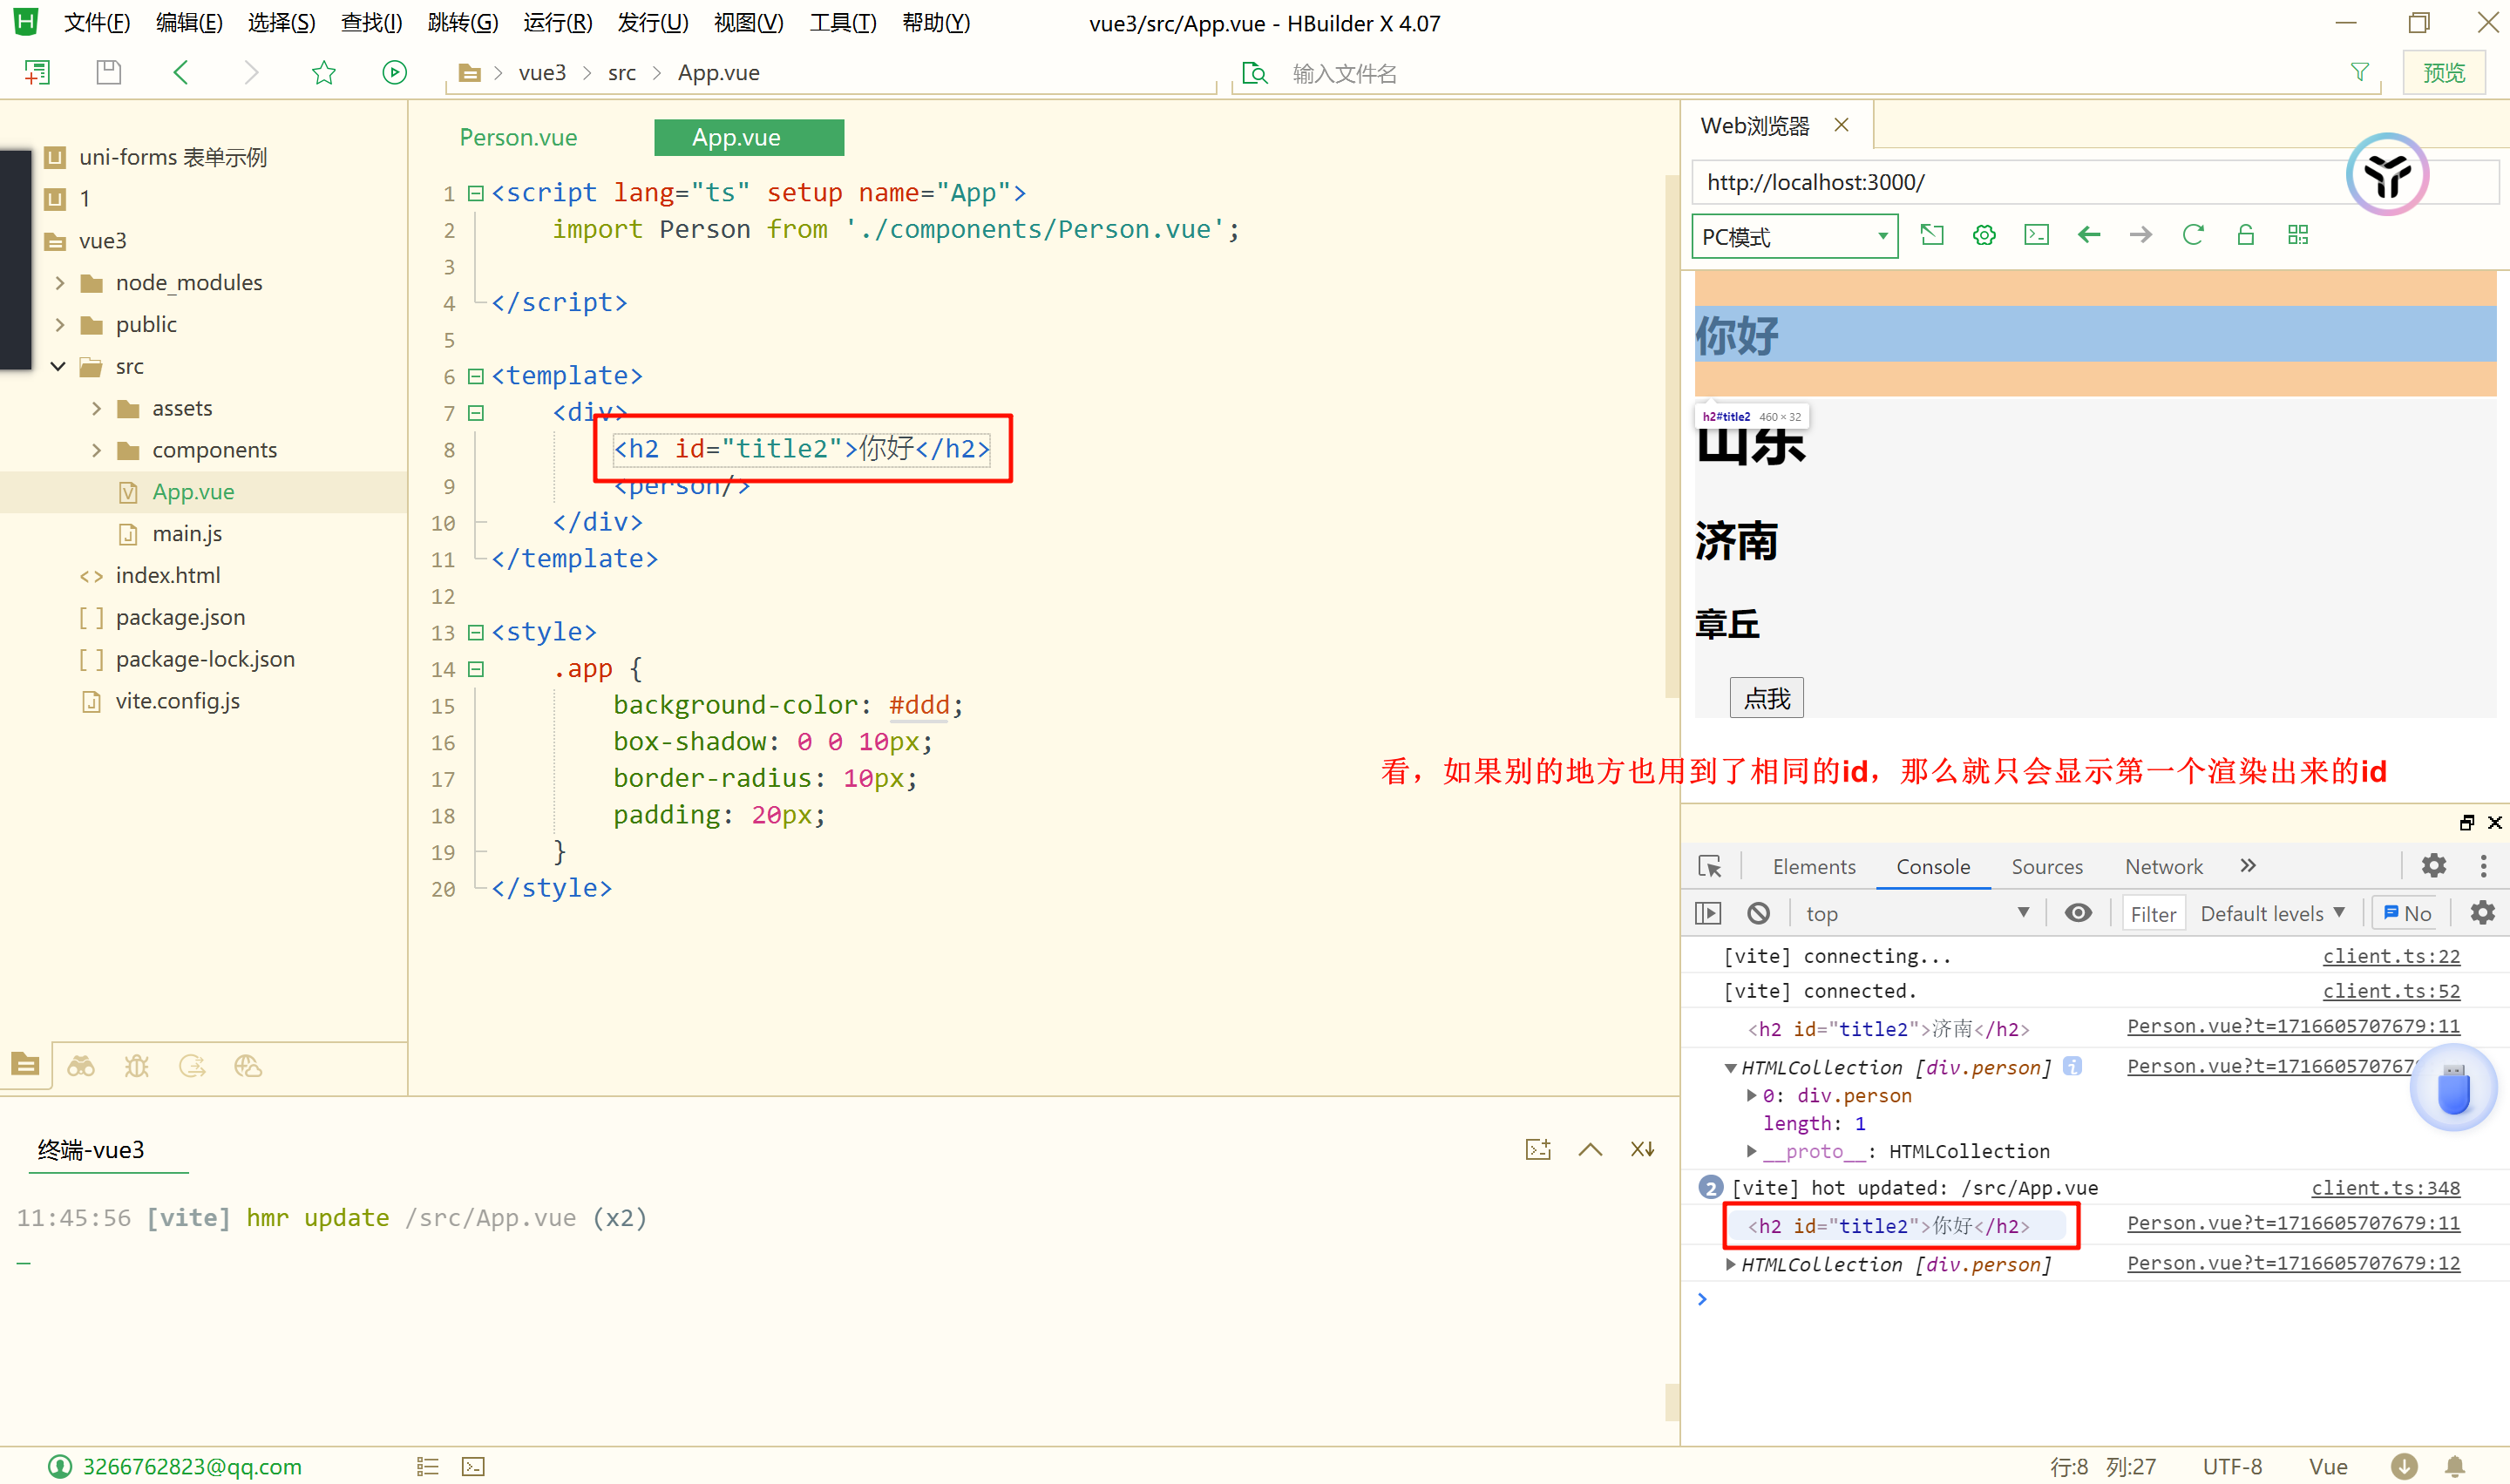Toggle the live expression eye icon

[x=2078, y=913]
